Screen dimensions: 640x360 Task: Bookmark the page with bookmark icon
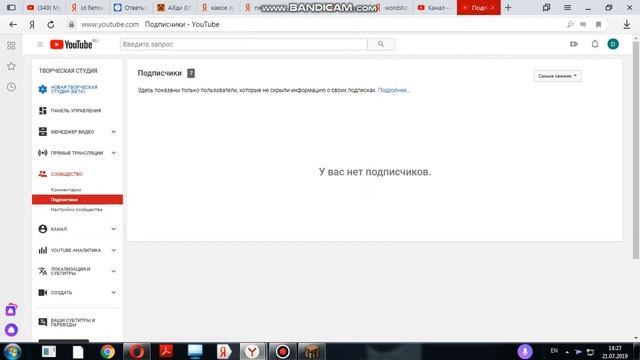pyautogui.click(x=598, y=24)
